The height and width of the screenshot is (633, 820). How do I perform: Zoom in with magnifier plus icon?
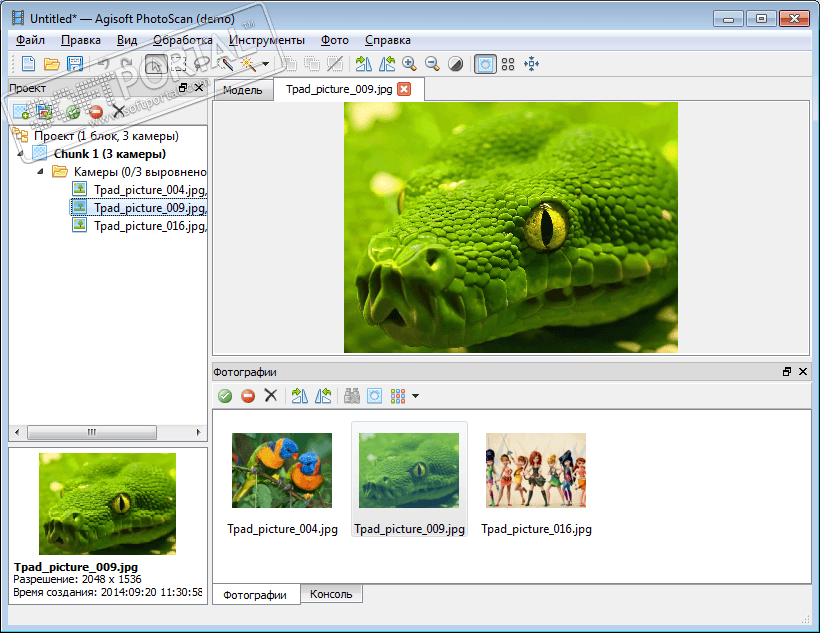pos(409,64)
